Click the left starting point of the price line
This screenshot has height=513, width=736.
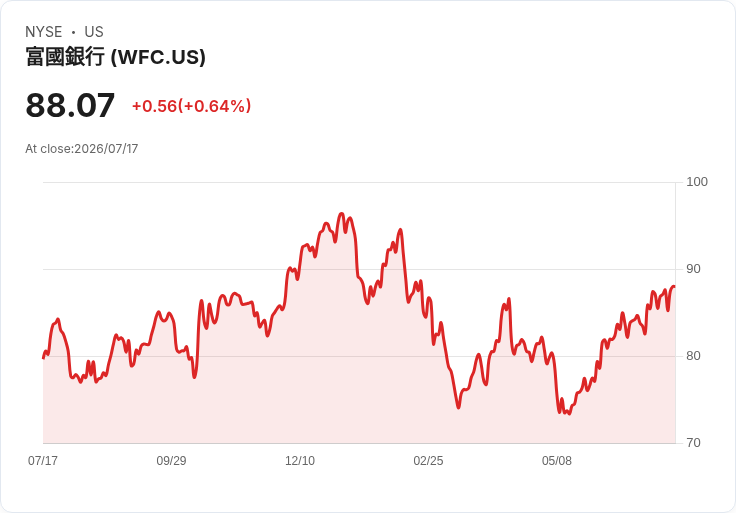43,358
